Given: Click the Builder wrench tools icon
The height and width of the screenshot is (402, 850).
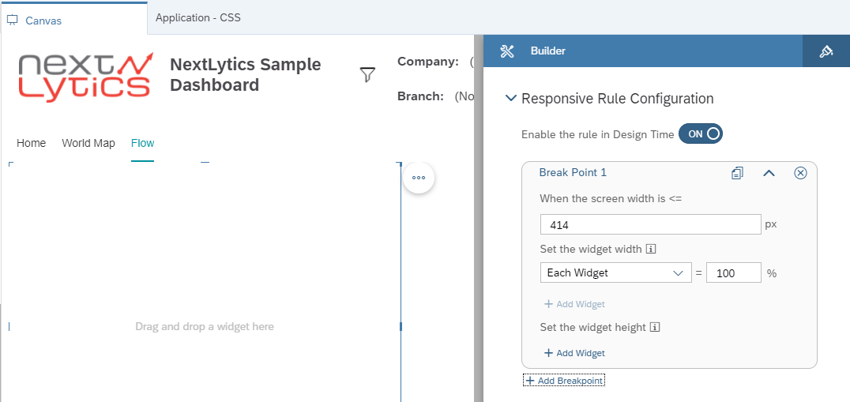Looking at the screenshot, I should click(x=507, y=51).
